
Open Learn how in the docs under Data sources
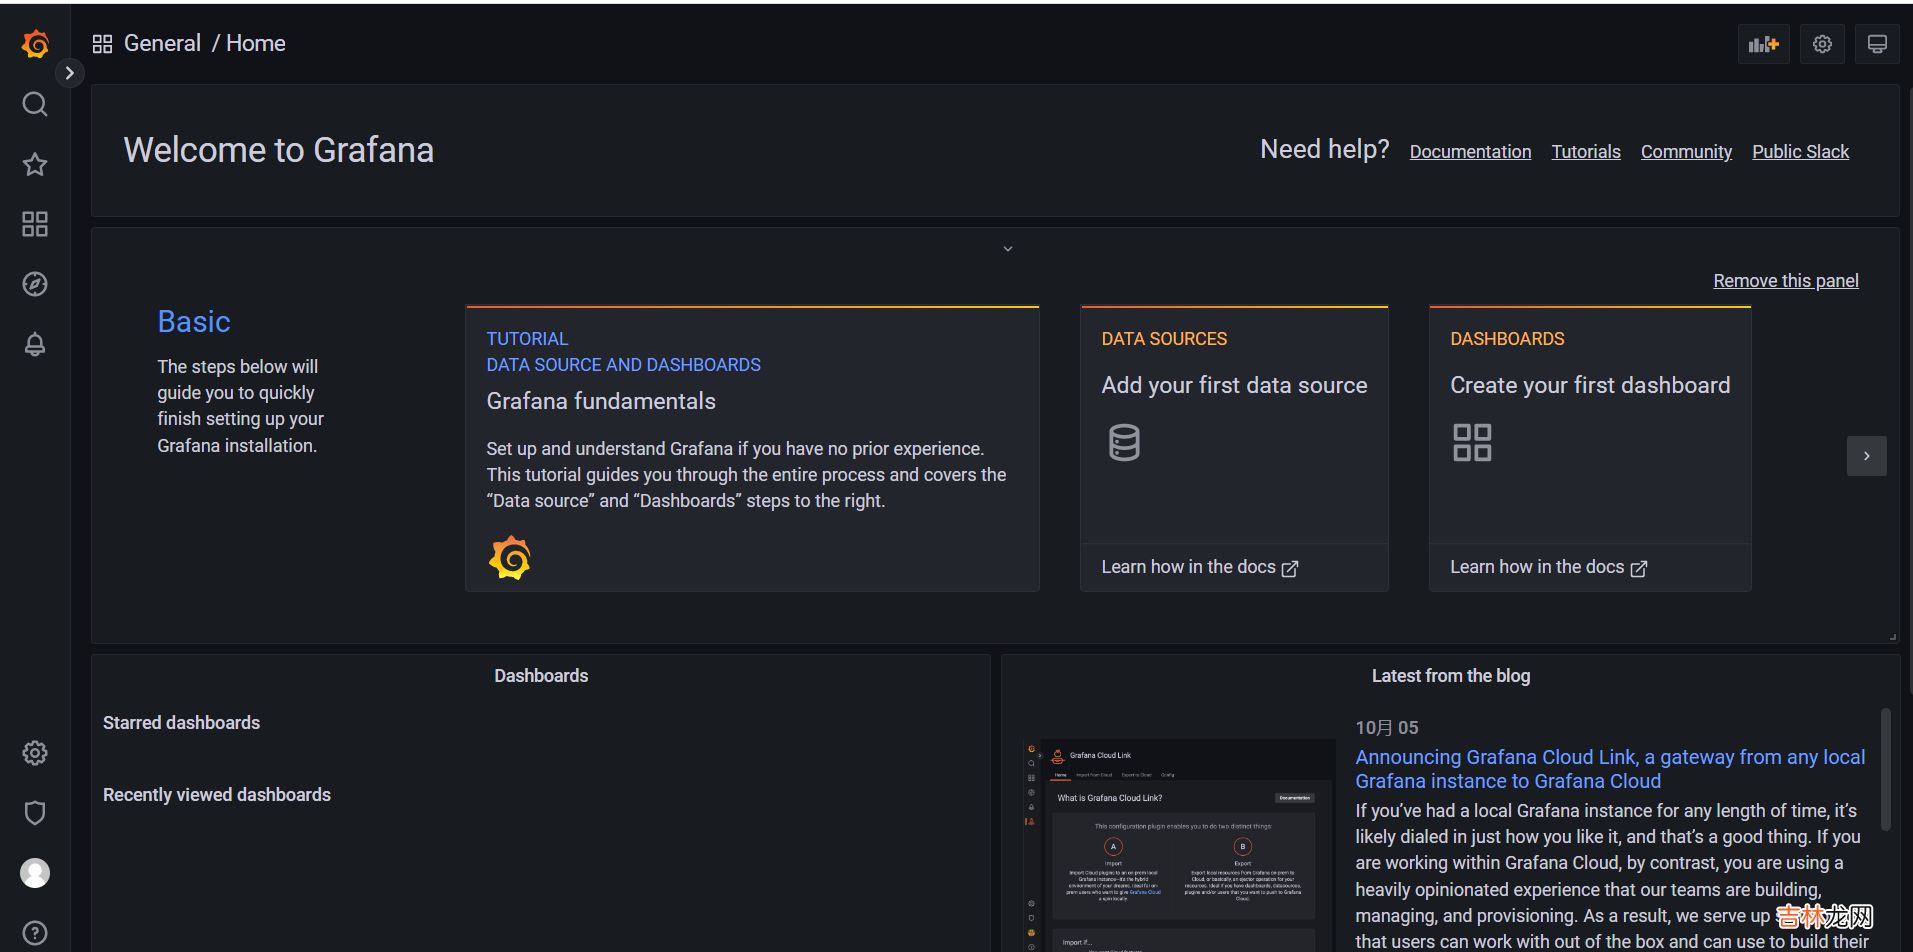tap(1200, 567)
